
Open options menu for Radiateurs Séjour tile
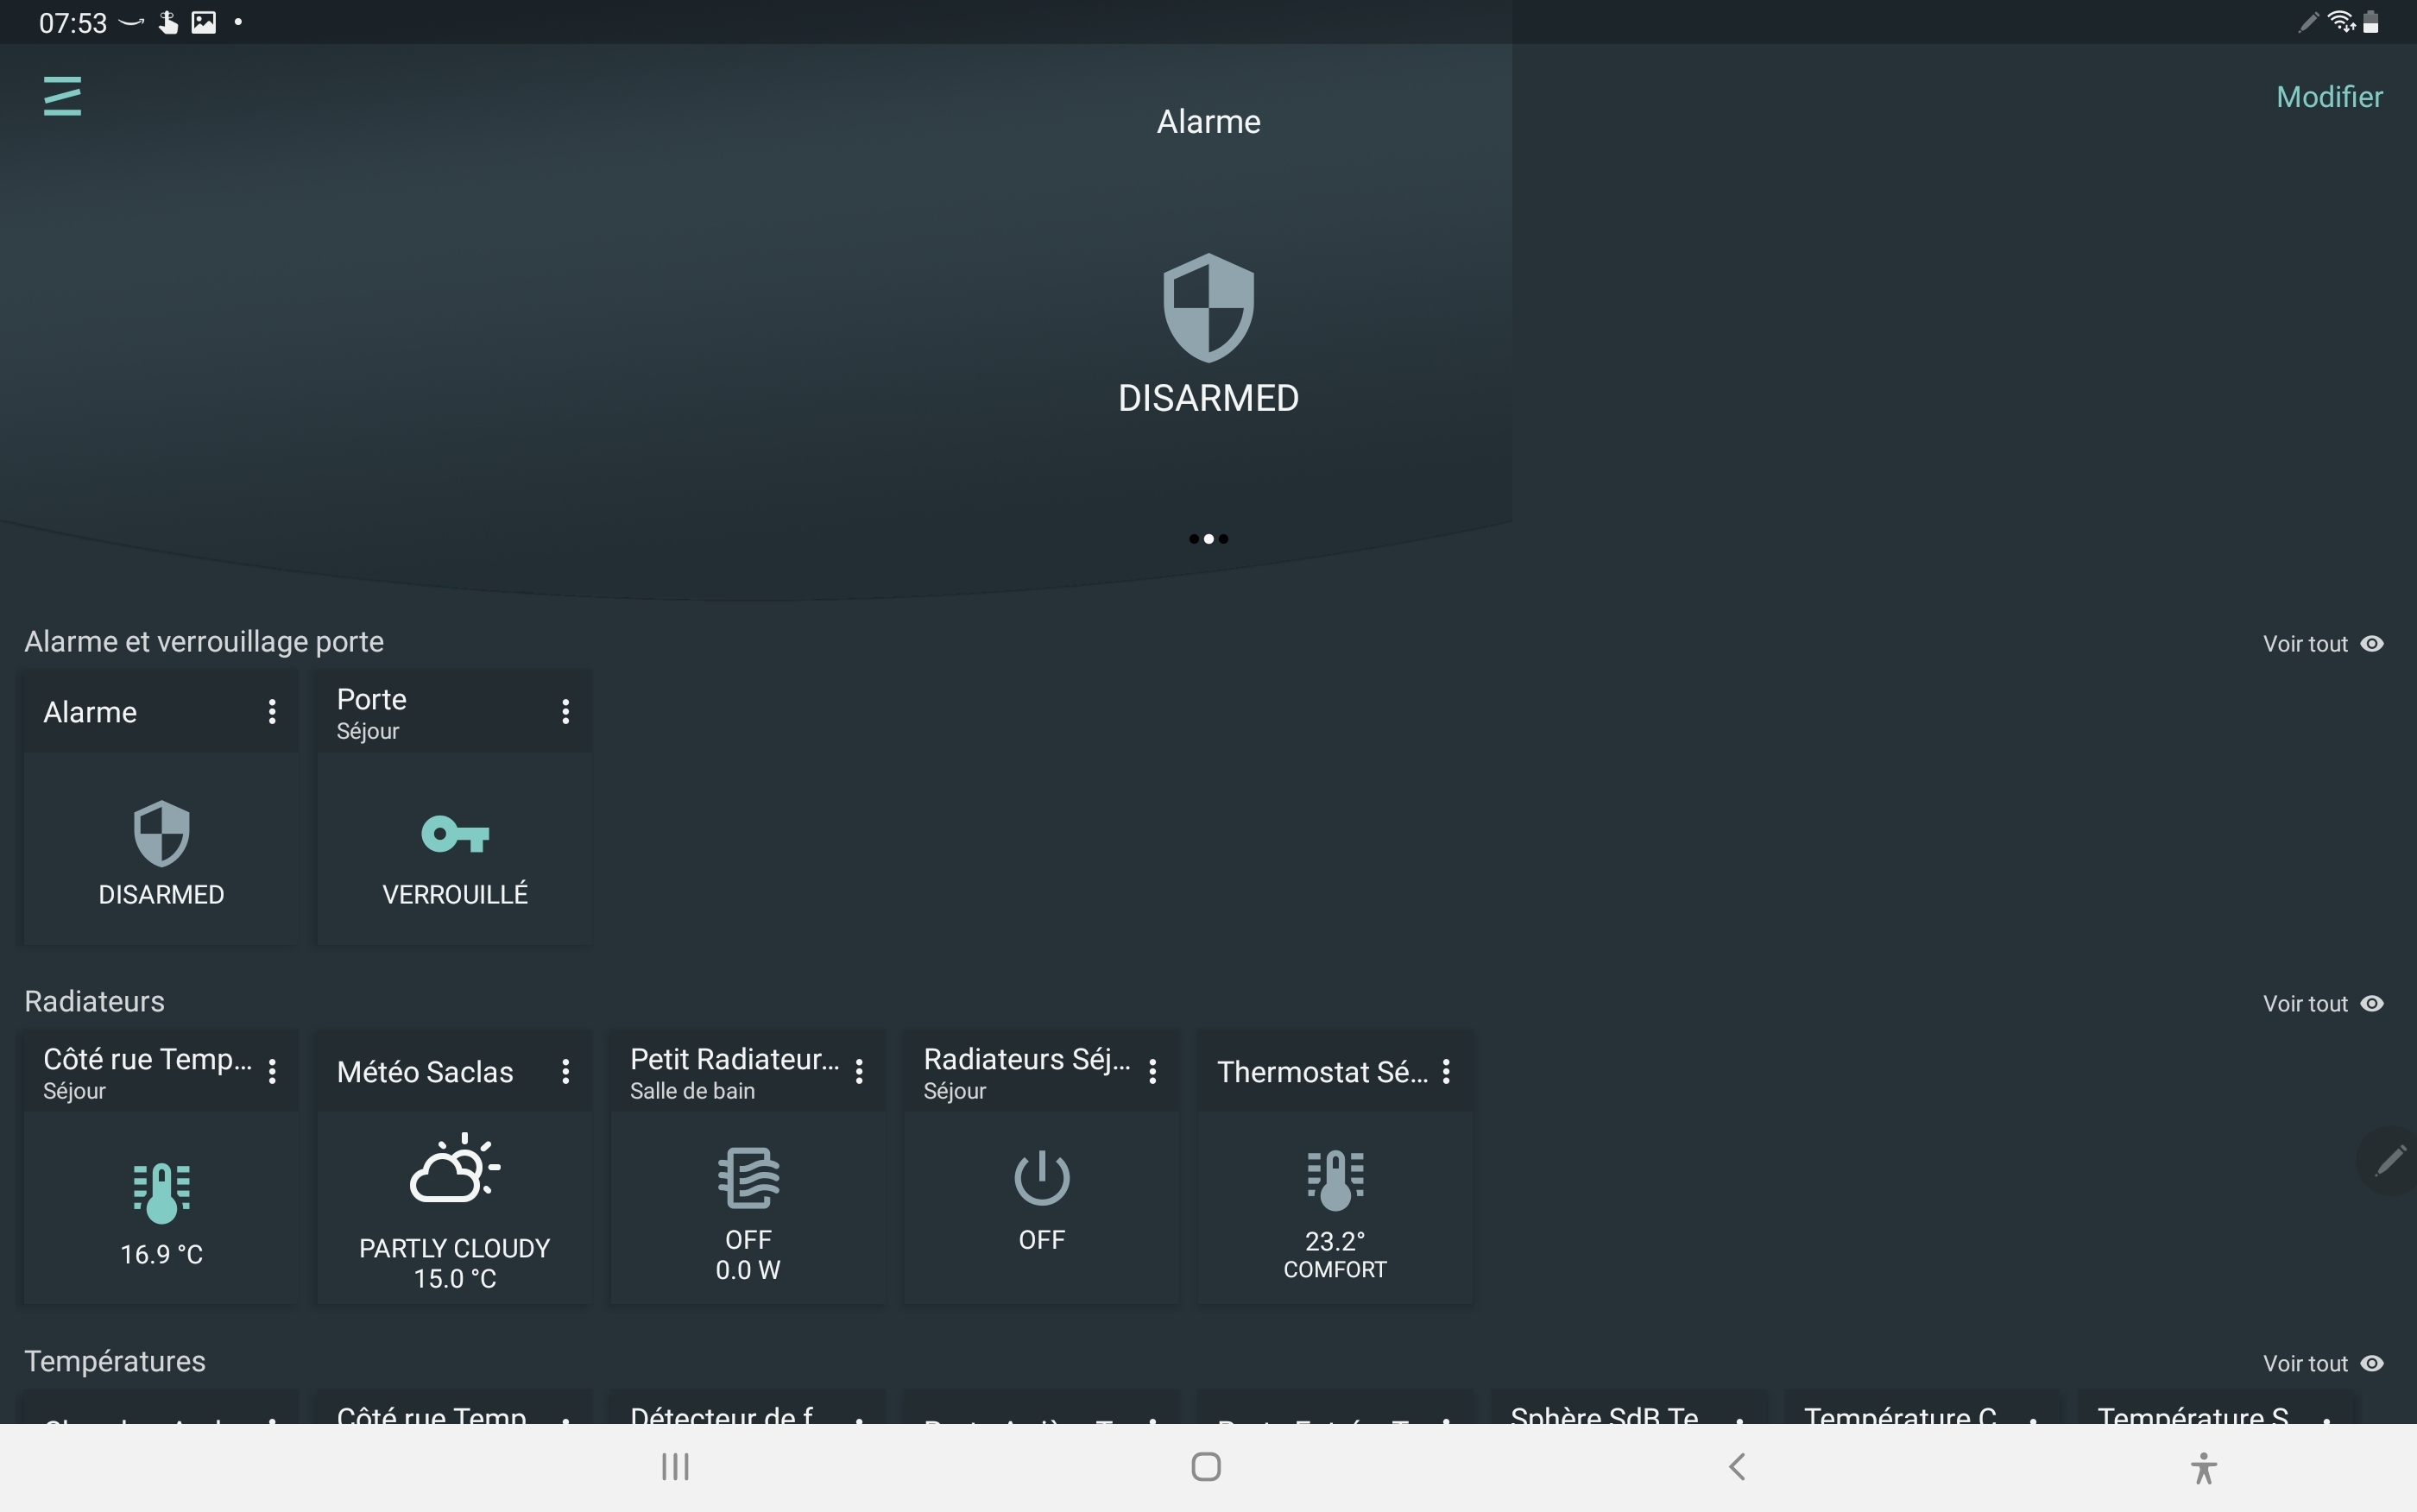(1153, 1072)
